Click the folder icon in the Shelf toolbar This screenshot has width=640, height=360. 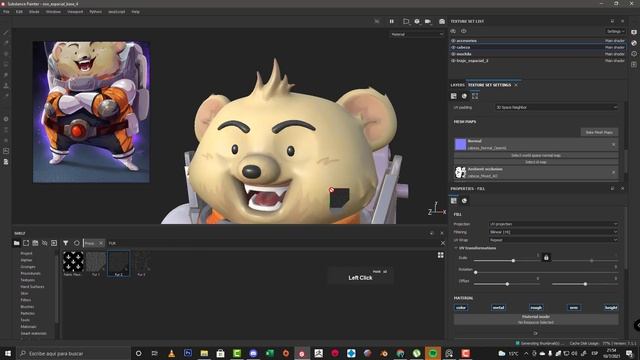16,243
